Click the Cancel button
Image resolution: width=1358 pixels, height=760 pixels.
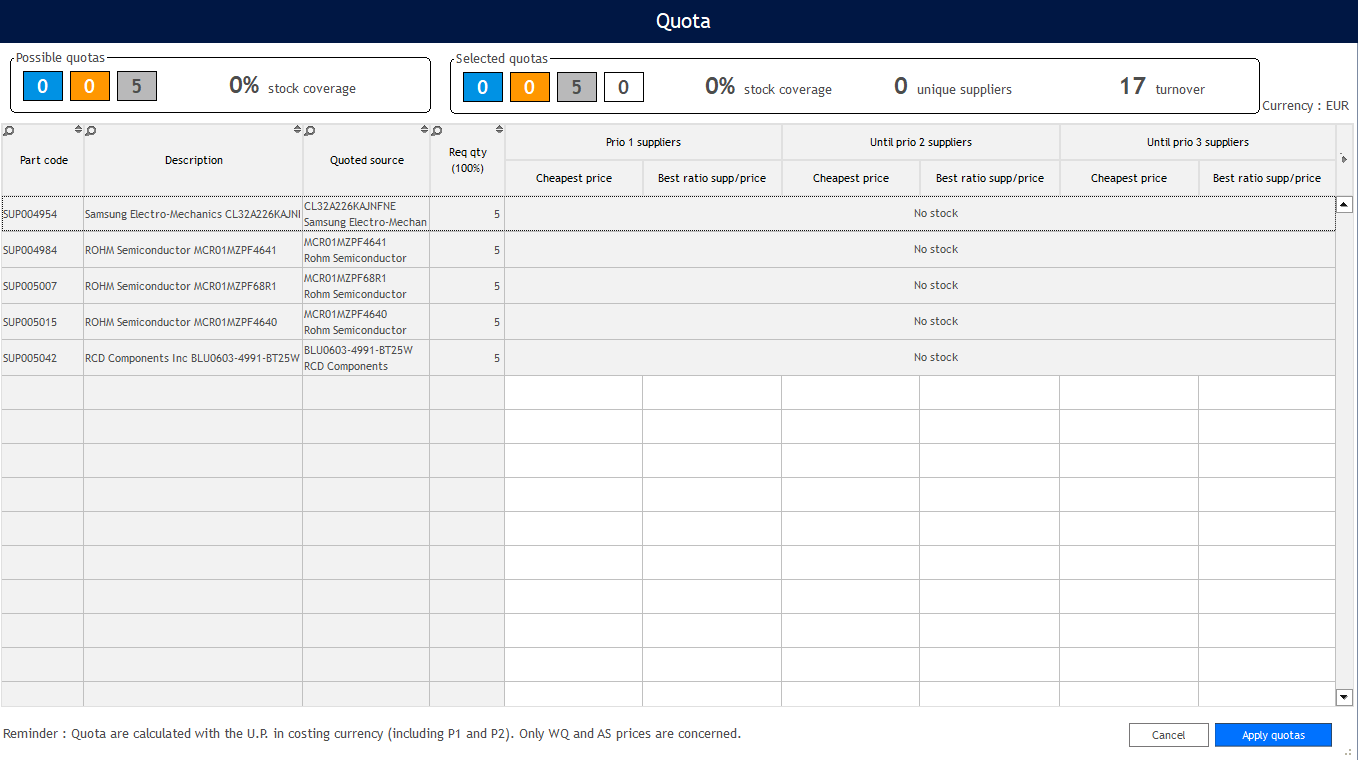1168,735
